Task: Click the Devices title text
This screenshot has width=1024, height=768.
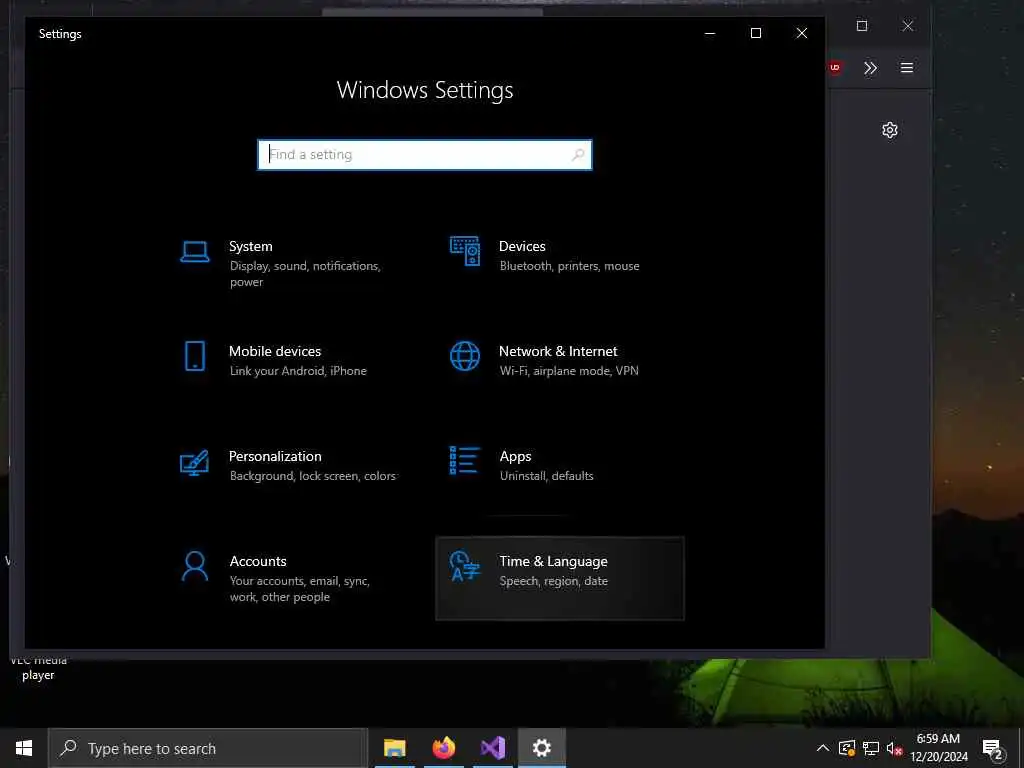Action: pos(522,246)
